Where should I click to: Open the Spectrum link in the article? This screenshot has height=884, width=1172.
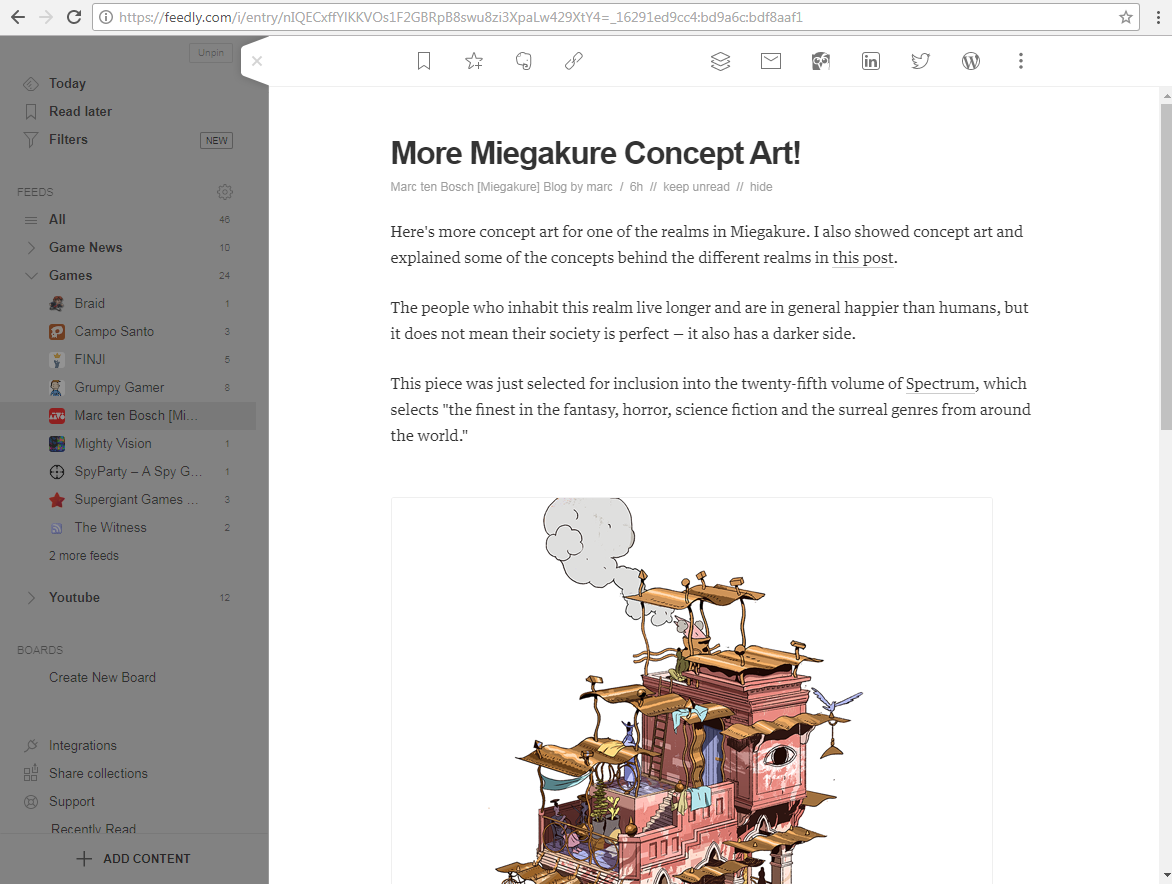[x=940, y=384]
